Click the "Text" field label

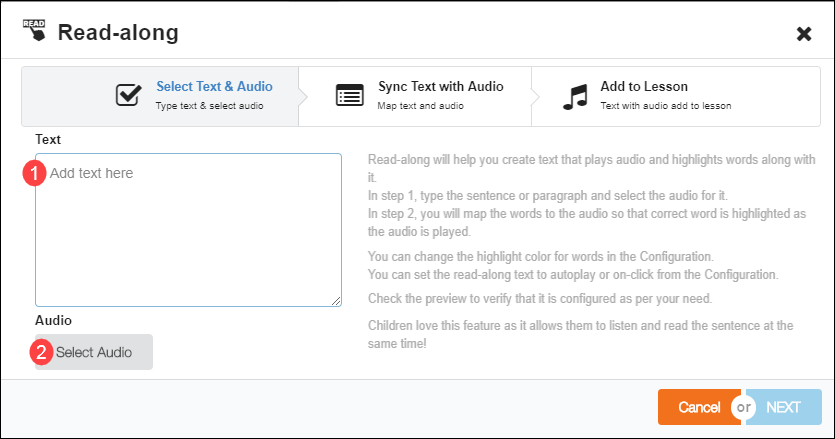click(48, 139)
